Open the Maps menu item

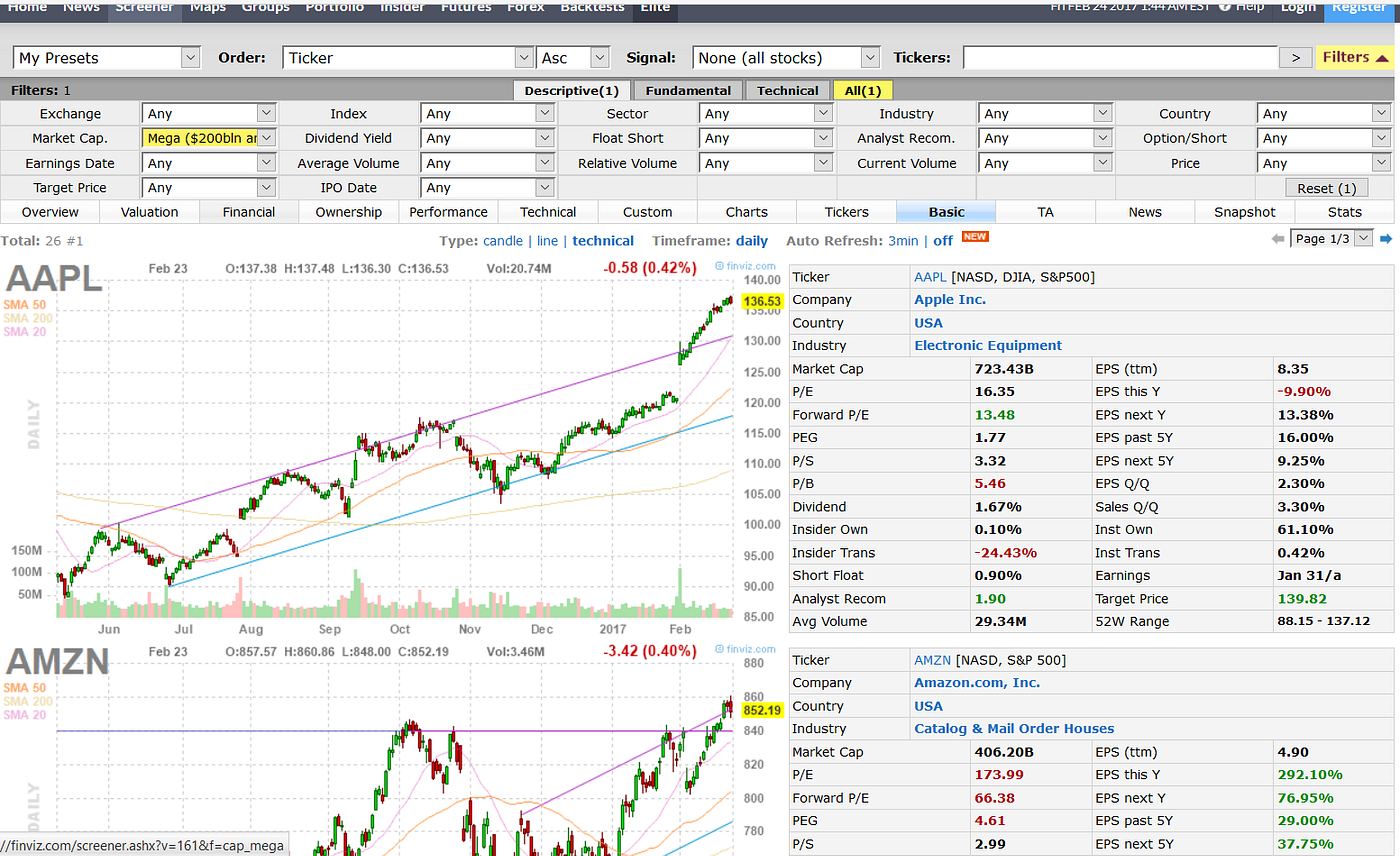click(208, 8)
